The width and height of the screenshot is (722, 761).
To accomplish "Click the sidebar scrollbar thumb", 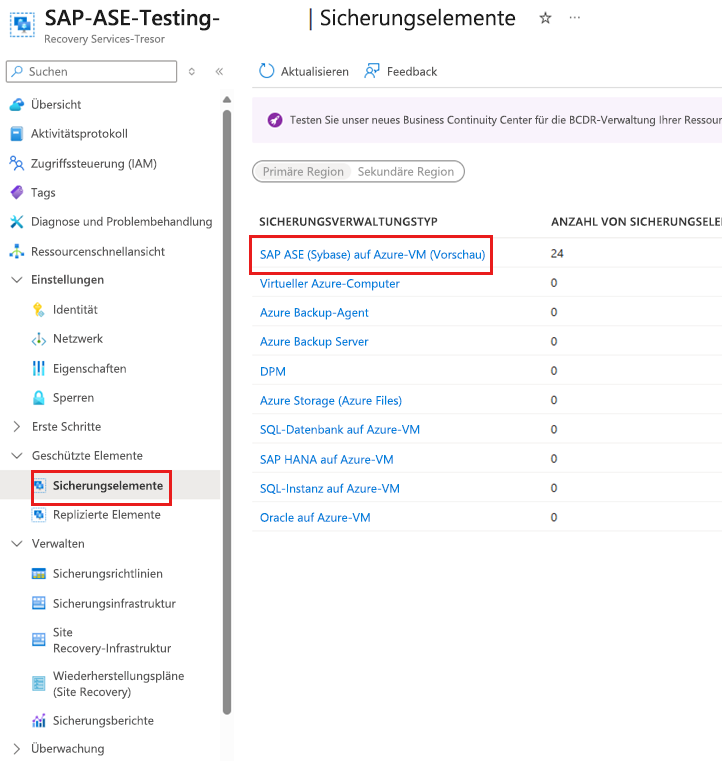I will pyautogui.click(x=227, y=412).
